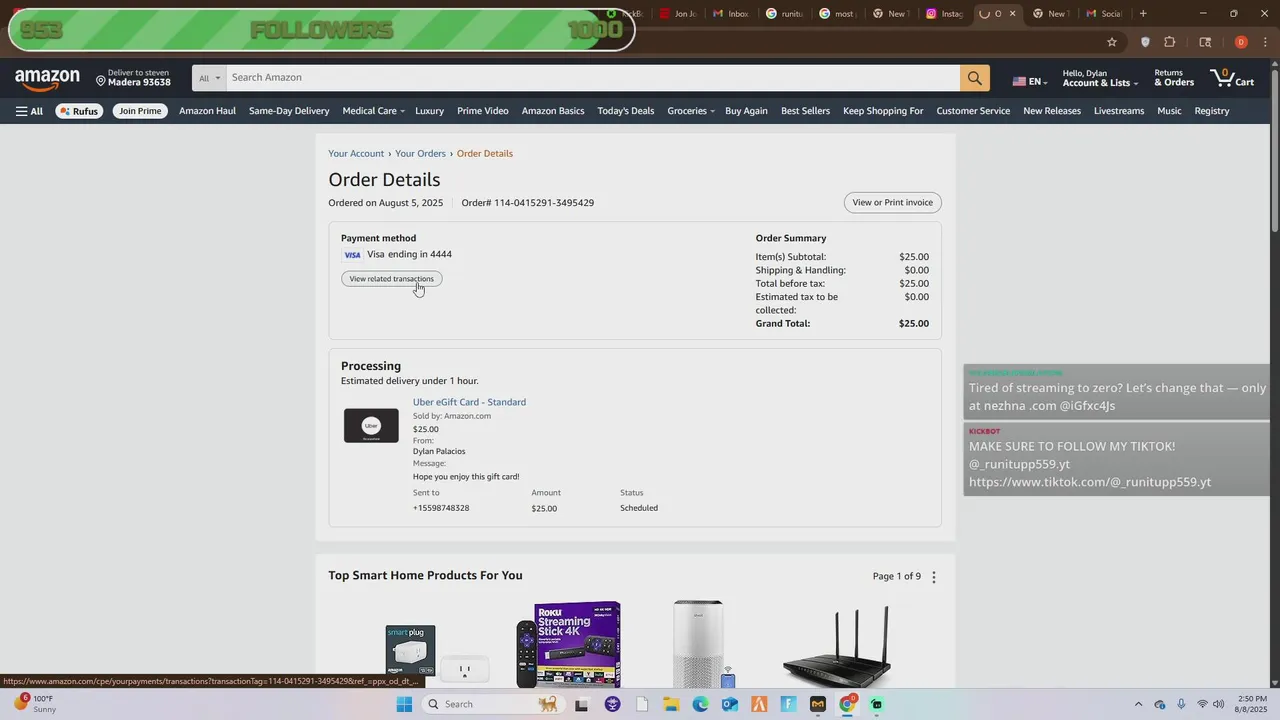Viewport: 1280px width, 720px height.
Task: Click the Windows taskbar Search box
Action: 492,704
